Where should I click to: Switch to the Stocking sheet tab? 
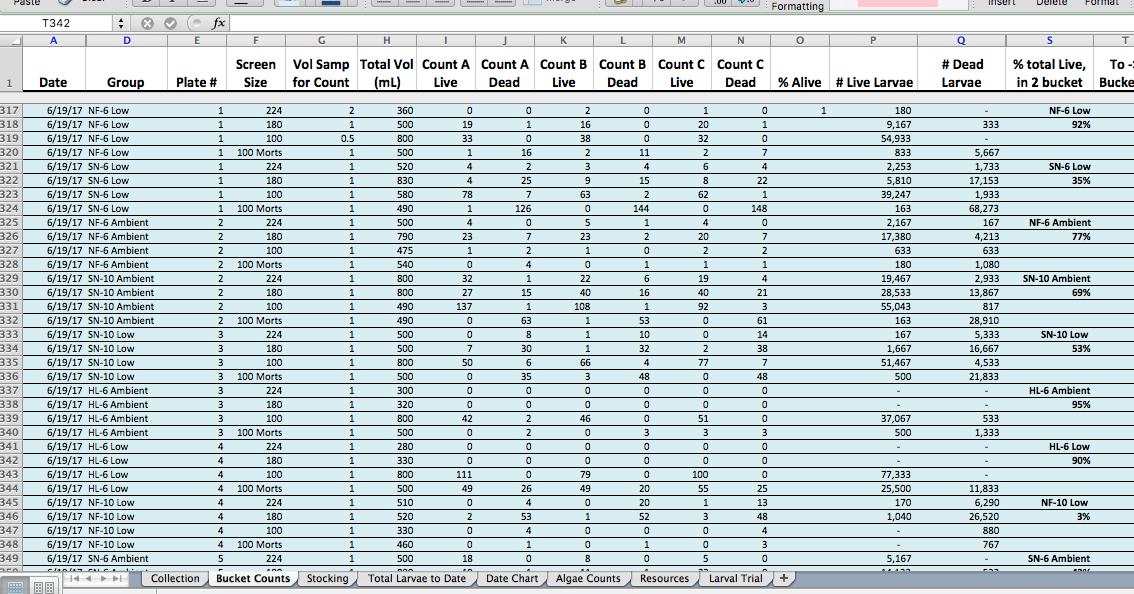327,578
